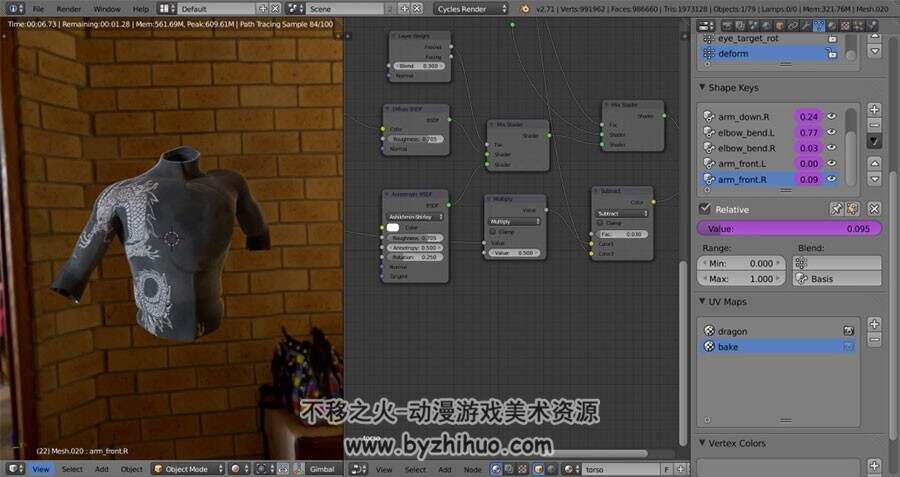
Task: Open Subtract blend type dropdown in MixRGB node
Action: pos(622,214)
